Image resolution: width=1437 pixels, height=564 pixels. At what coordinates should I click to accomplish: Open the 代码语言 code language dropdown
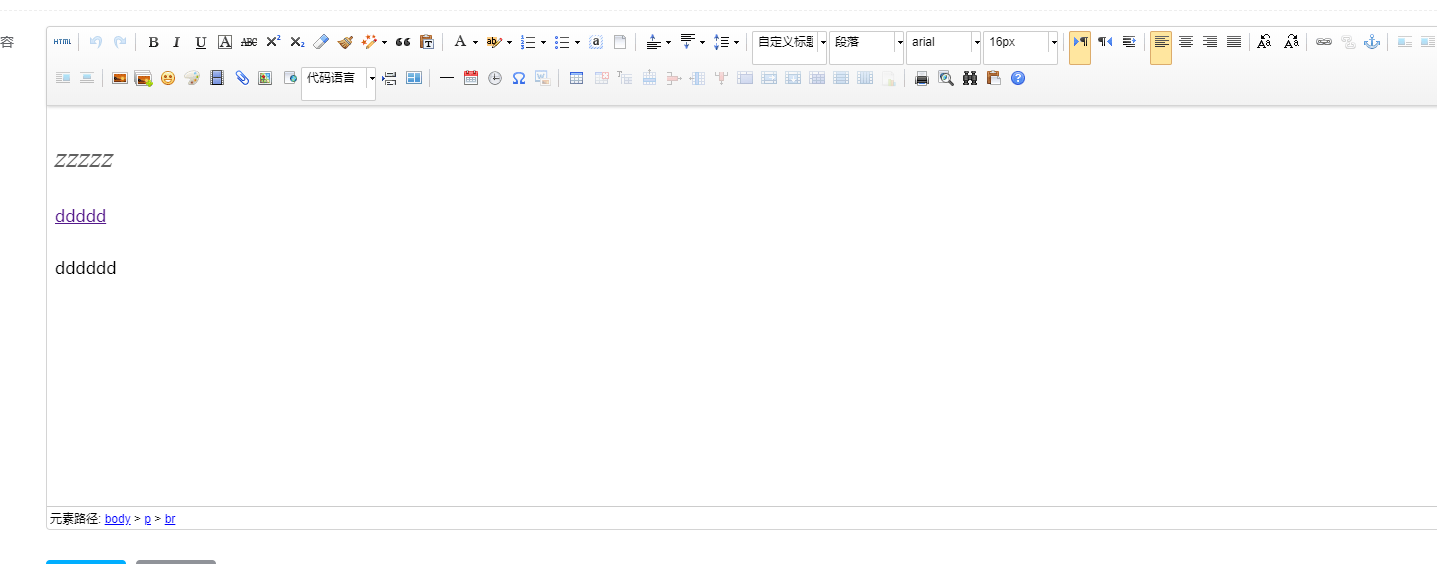click(372, 78)
